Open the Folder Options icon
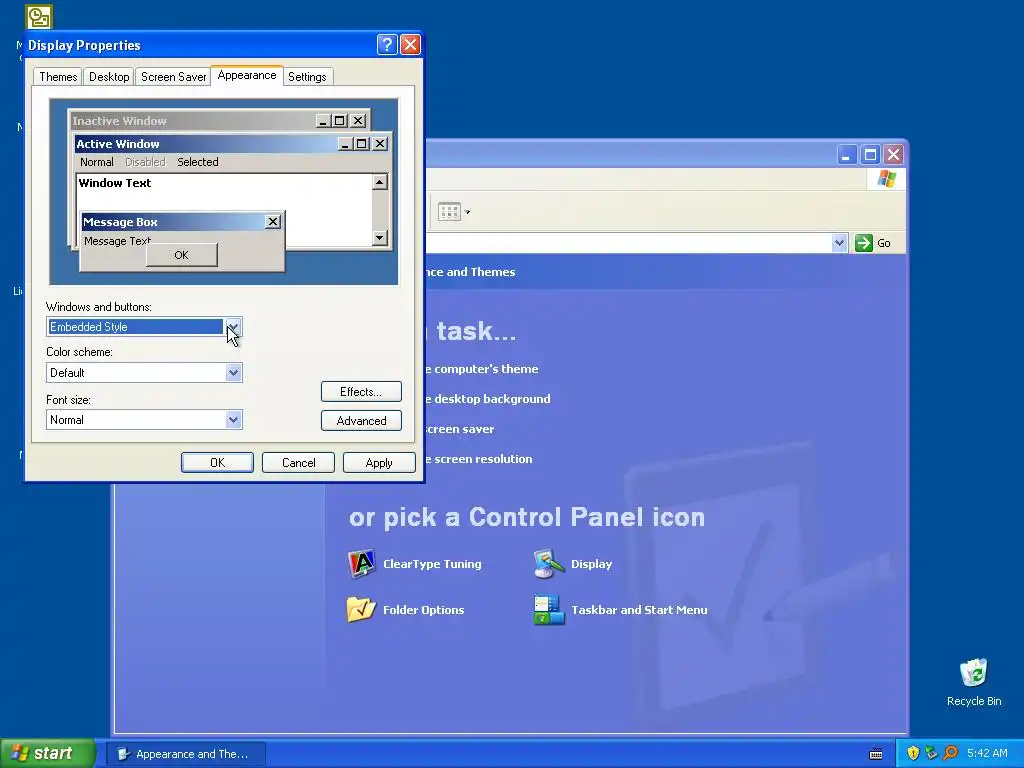The image size is (1024, 768). [x=361, y=609]
